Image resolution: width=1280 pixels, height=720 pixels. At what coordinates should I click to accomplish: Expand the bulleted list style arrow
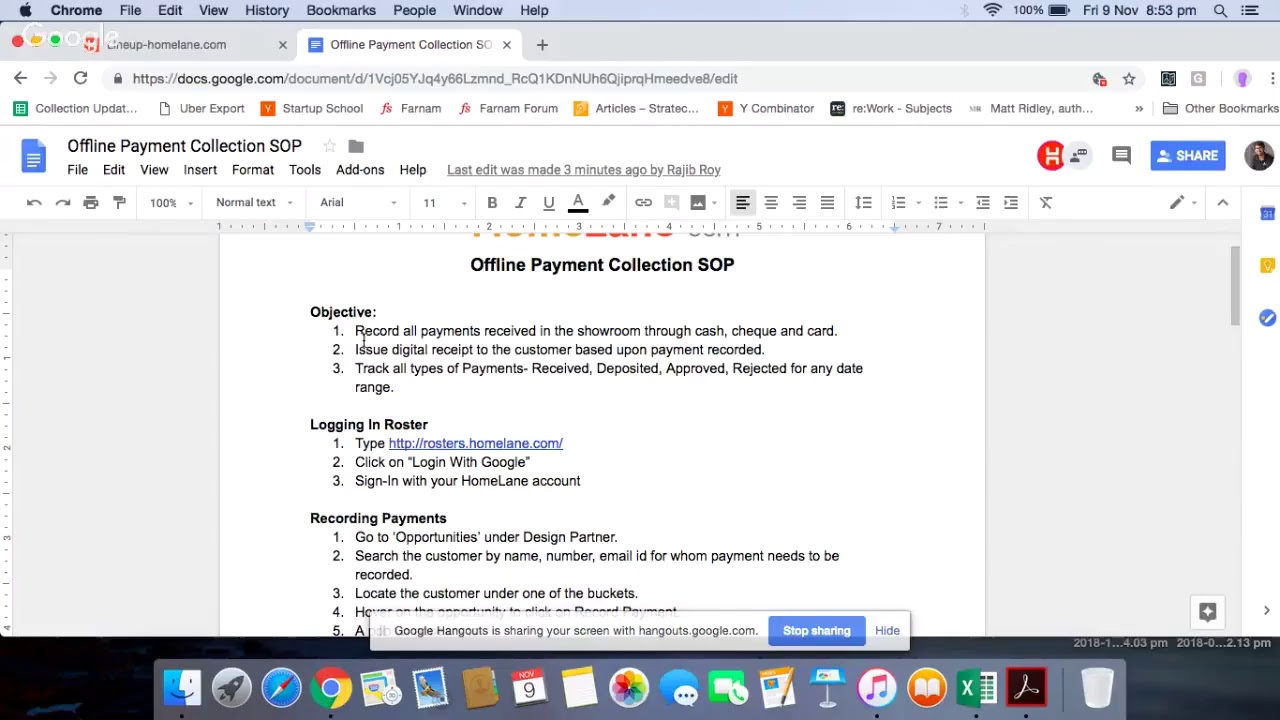[960, 203]
